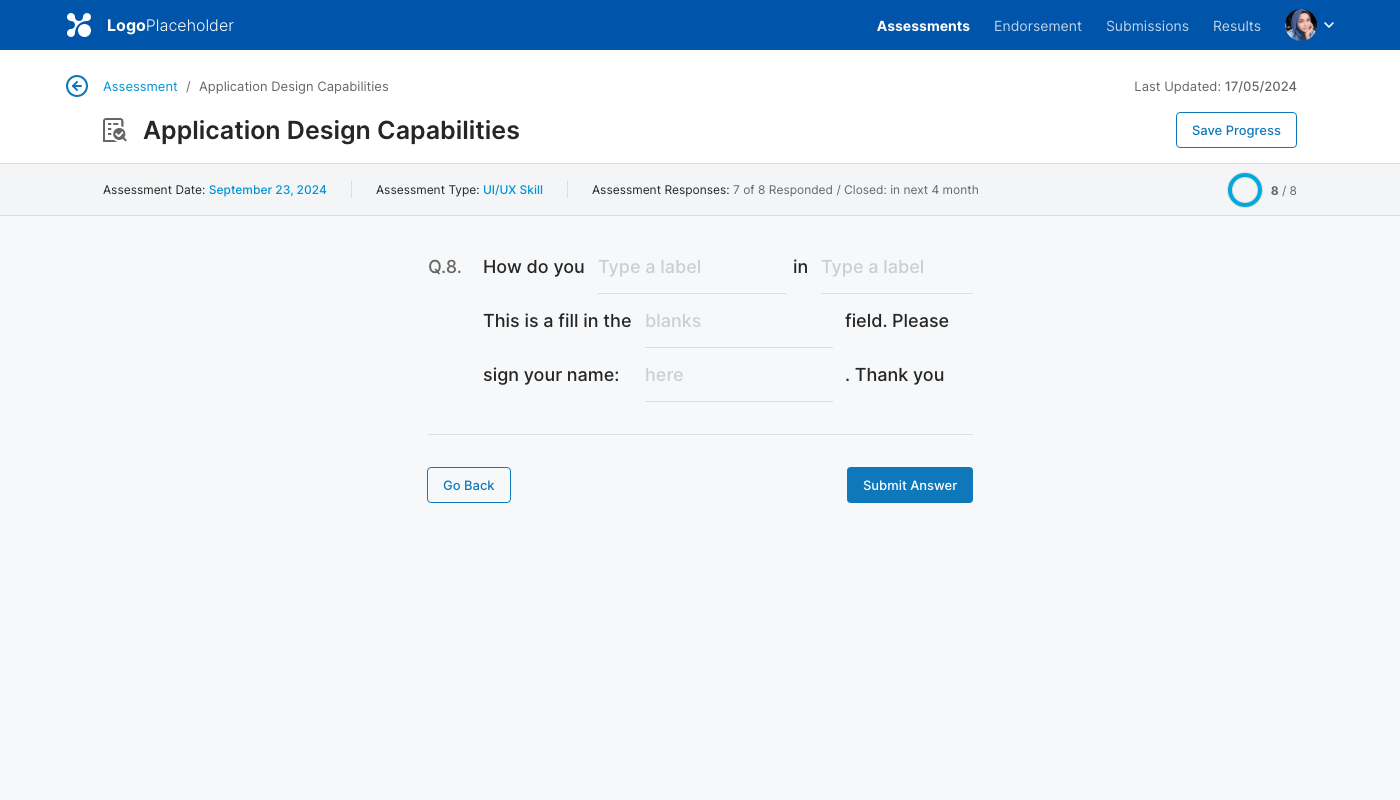1400x800 pixels.
Task: Click the LogoPlaceholder brand text
Action: click(x=170, y=25)
